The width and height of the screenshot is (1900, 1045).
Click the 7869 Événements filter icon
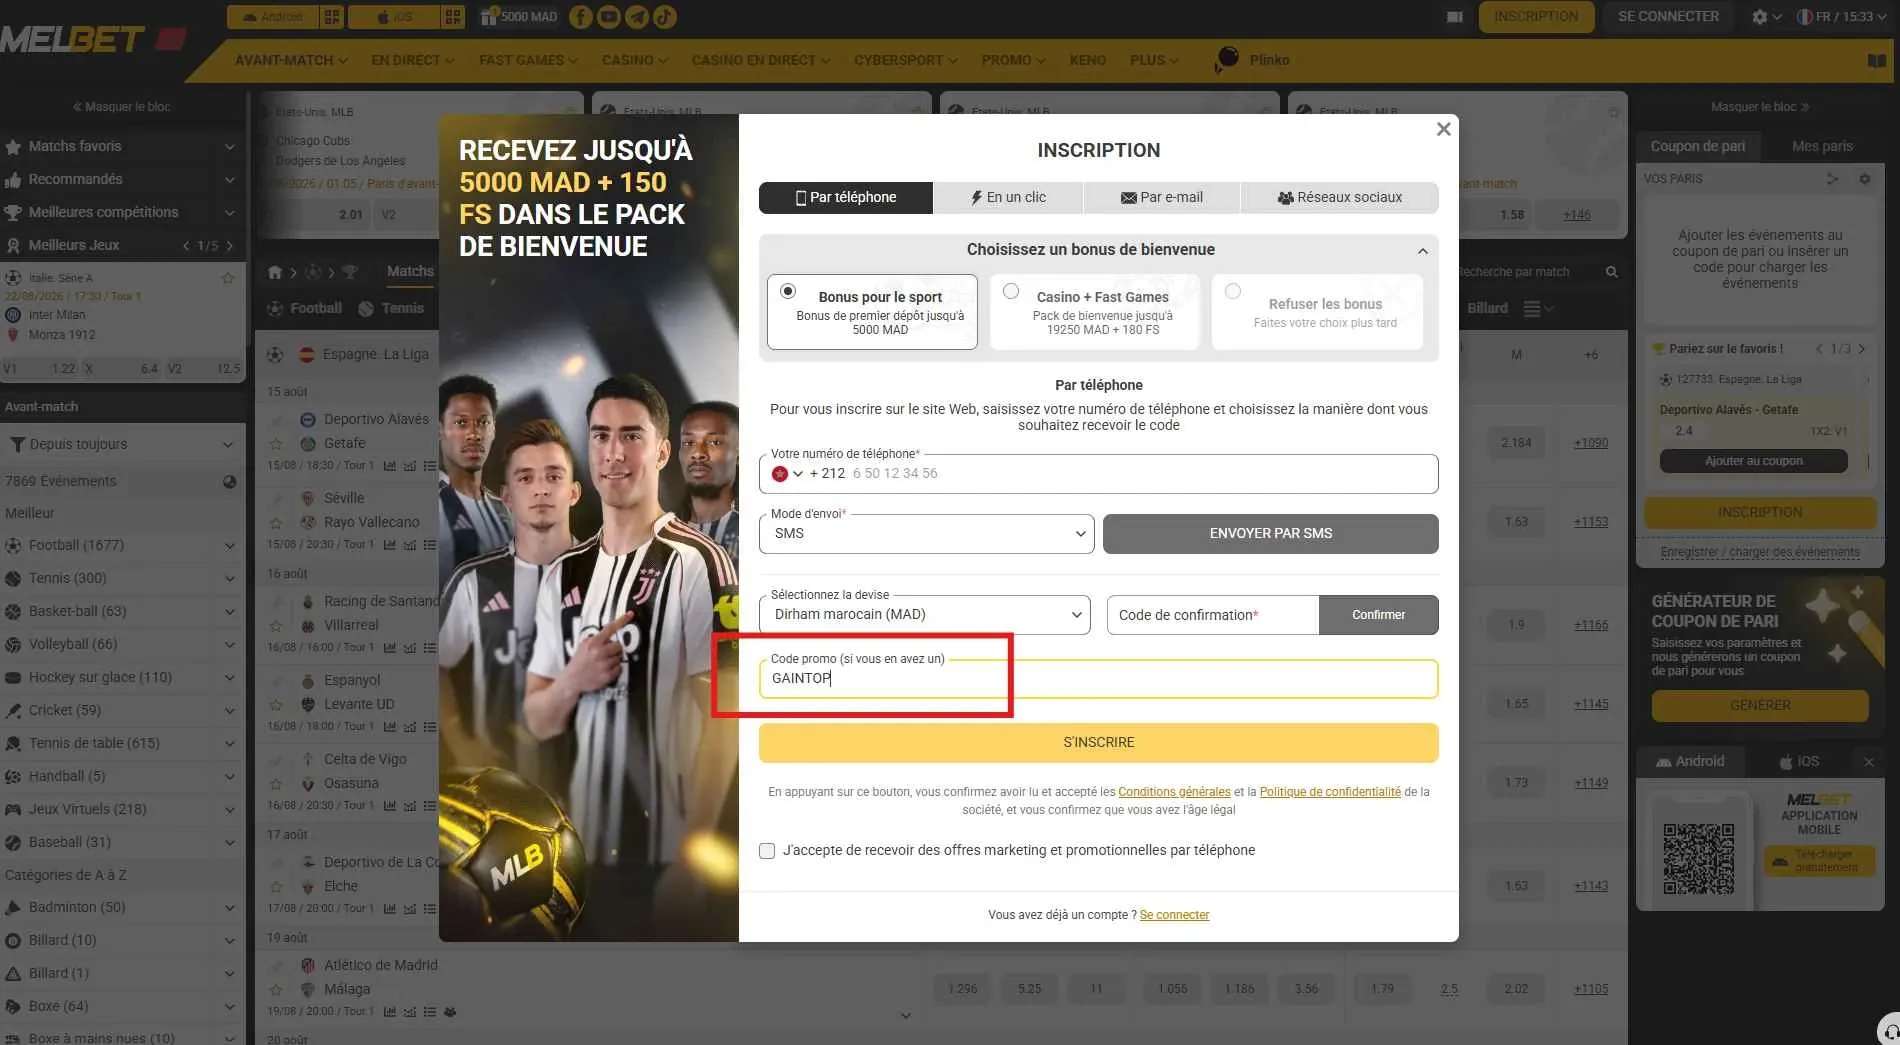(229, 481)
